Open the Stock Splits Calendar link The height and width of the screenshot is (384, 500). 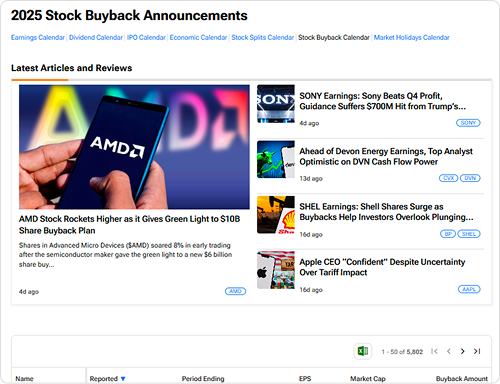click(x=263, y=37)
